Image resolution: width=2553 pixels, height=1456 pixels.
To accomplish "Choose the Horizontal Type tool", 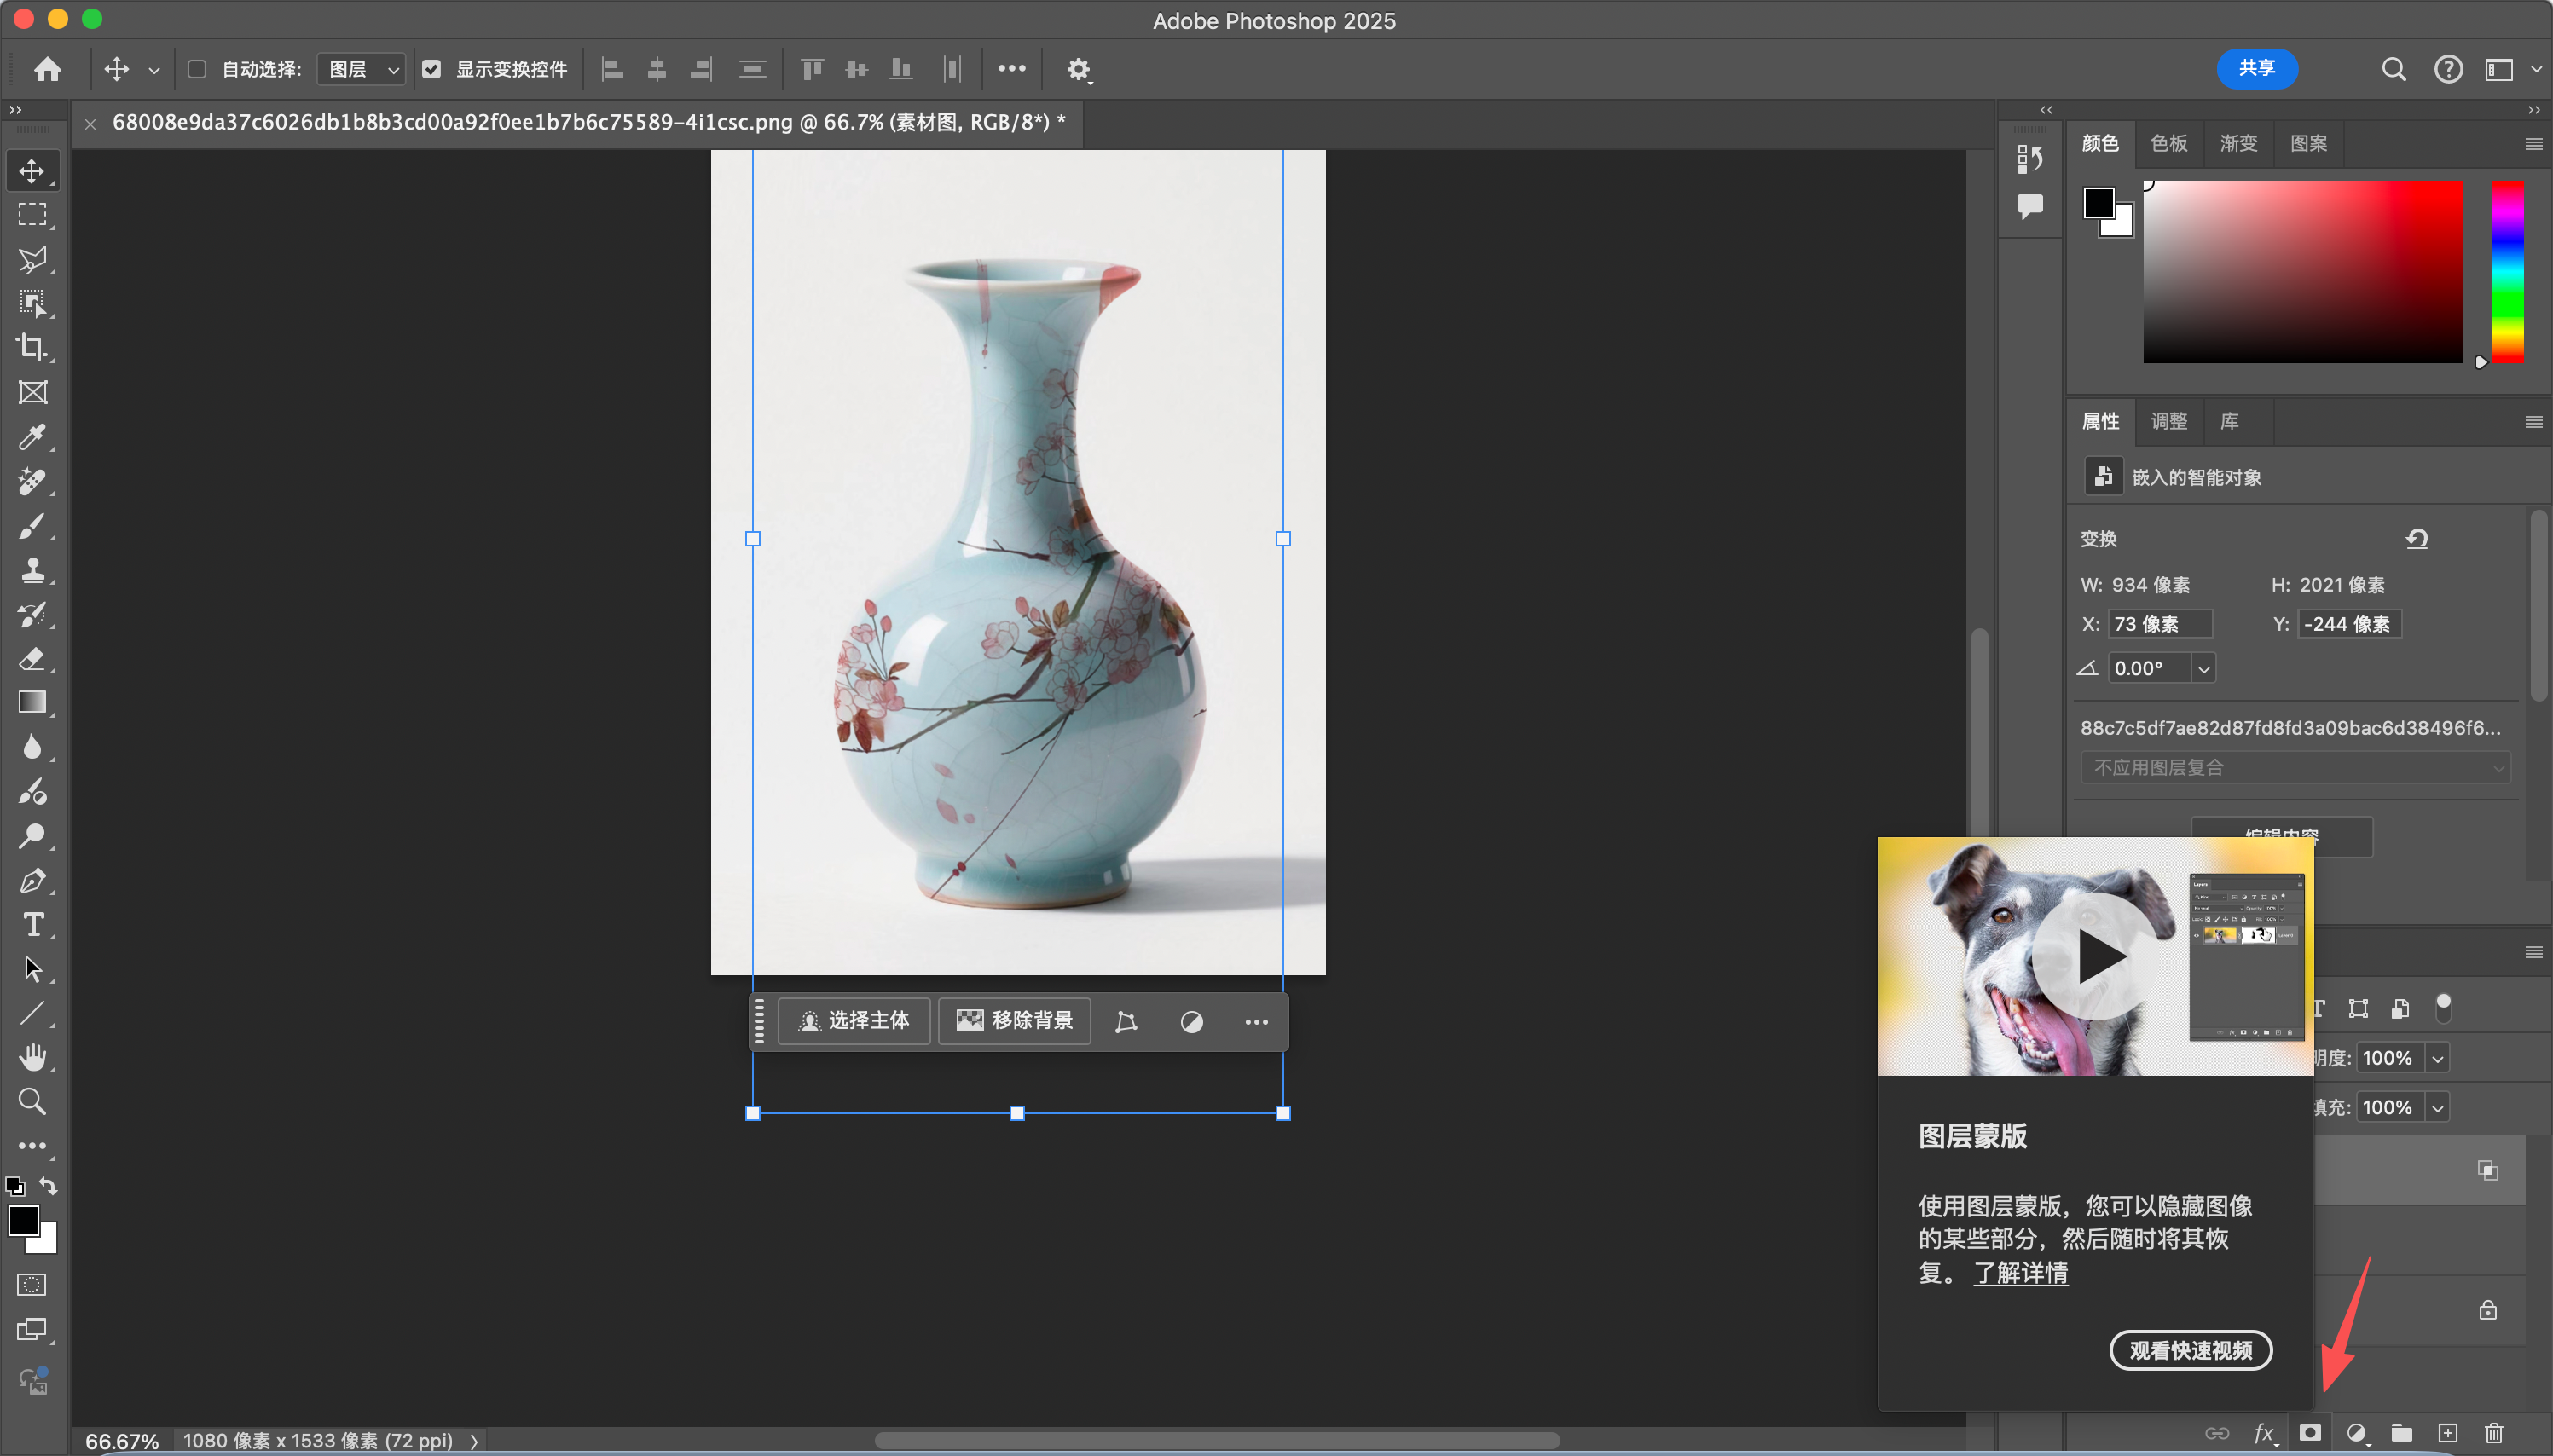I will [x=32, y=925].
